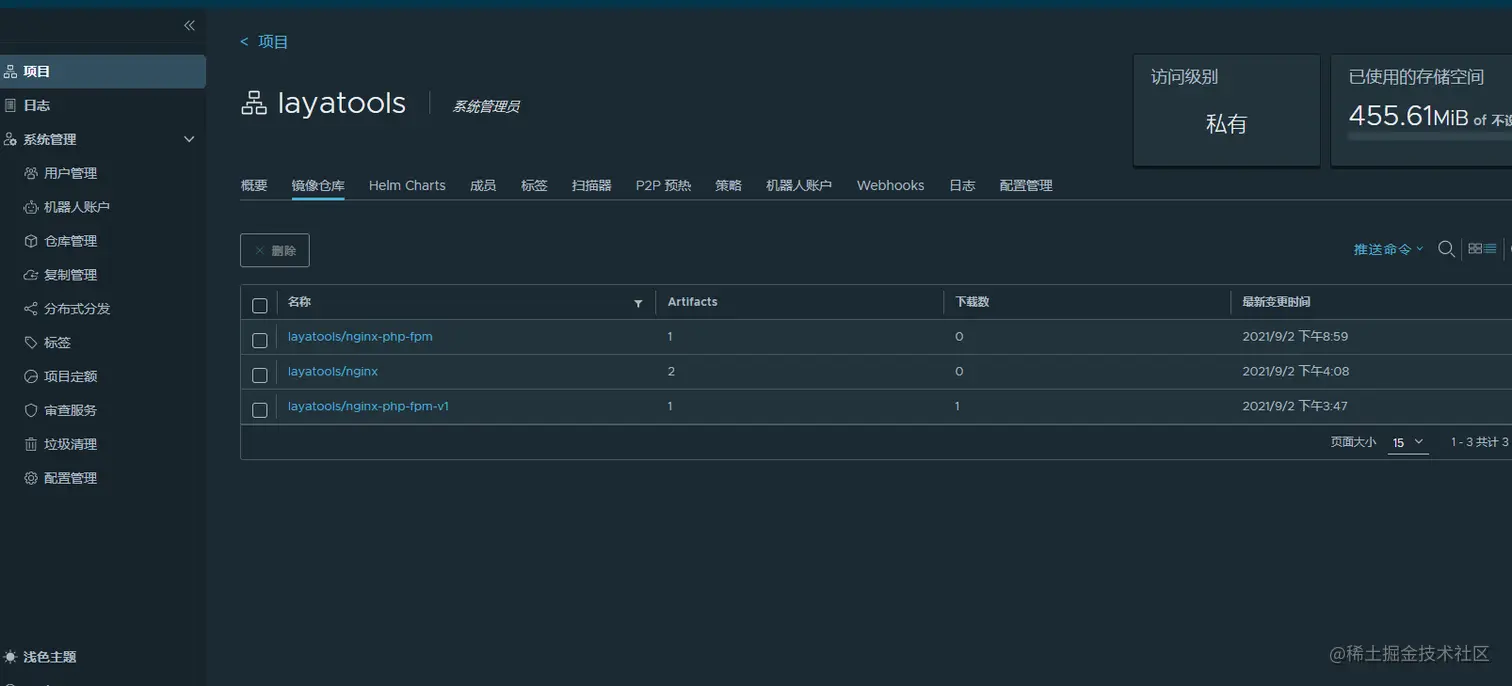
Task: Sort by Artifacts column header
Action: click(x=692, y=302)
